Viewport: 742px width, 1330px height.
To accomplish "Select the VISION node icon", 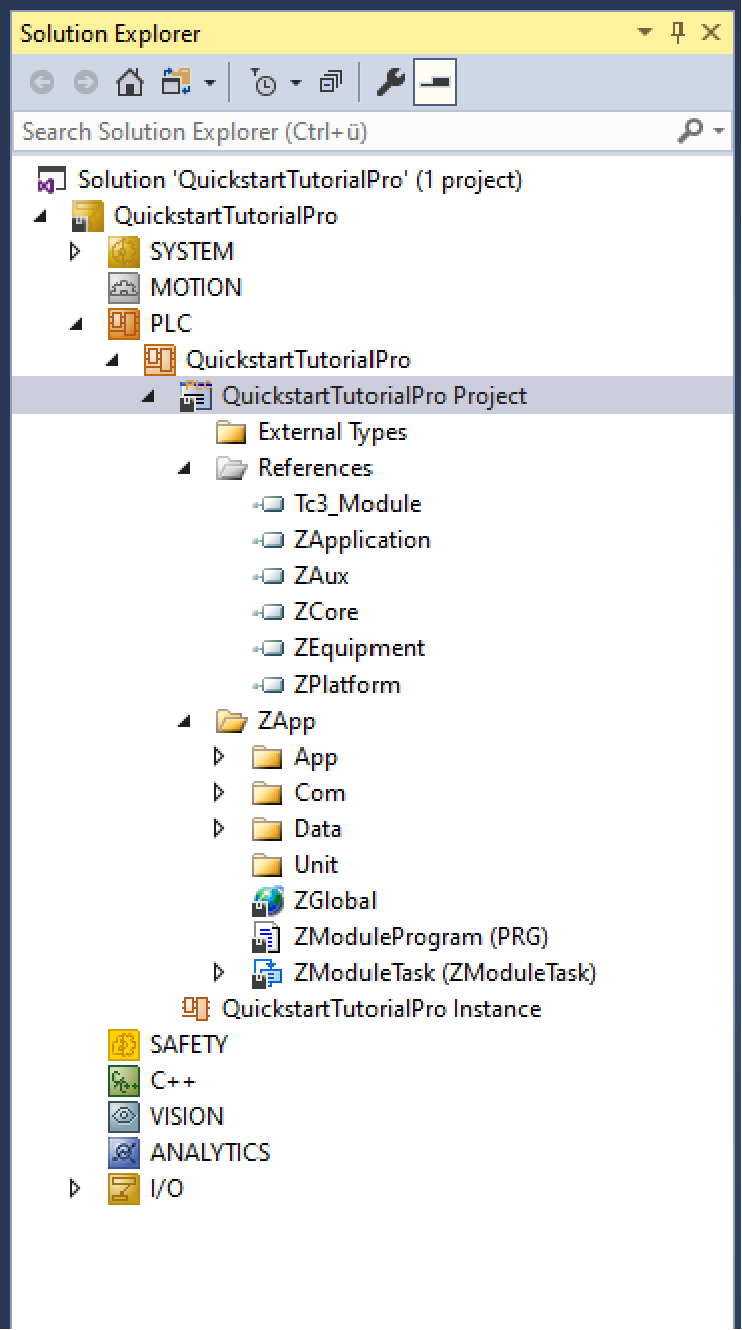I will click(x=124, y=1117).
